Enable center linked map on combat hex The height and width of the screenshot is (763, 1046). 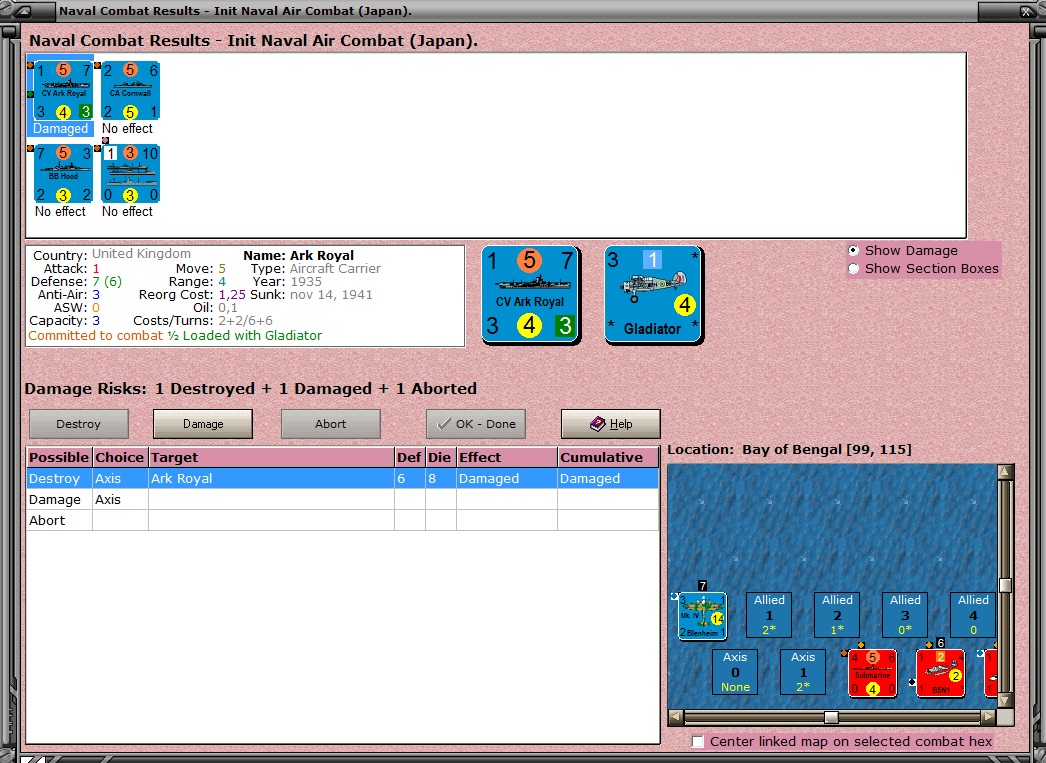(698, 742)
